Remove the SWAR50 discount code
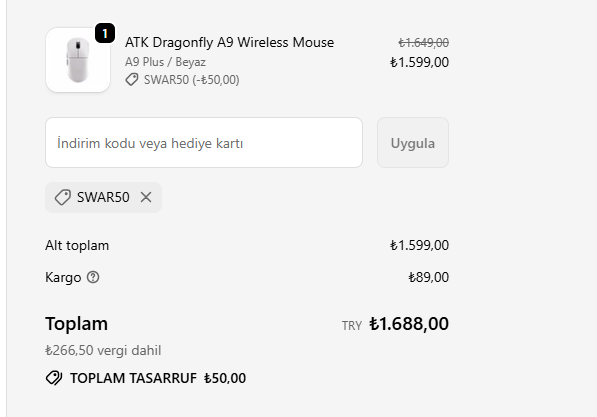 pos(146,197)
